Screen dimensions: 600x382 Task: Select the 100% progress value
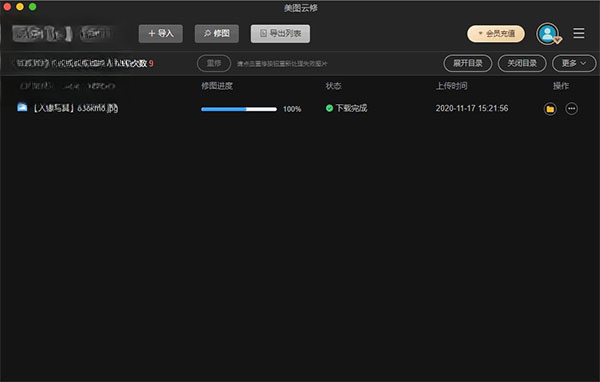[292, 109]
